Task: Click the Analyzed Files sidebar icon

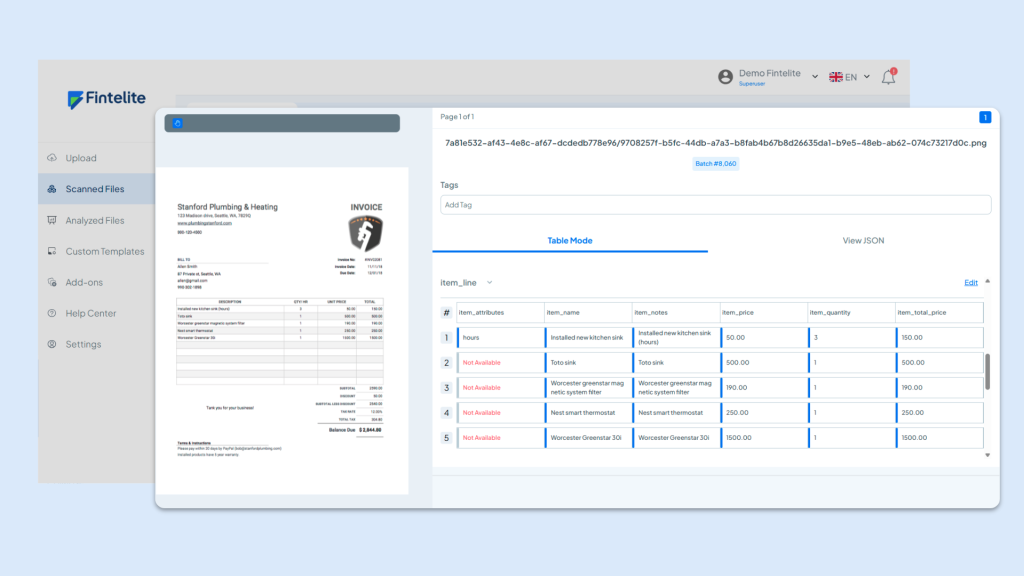Action: pos(52,220)
